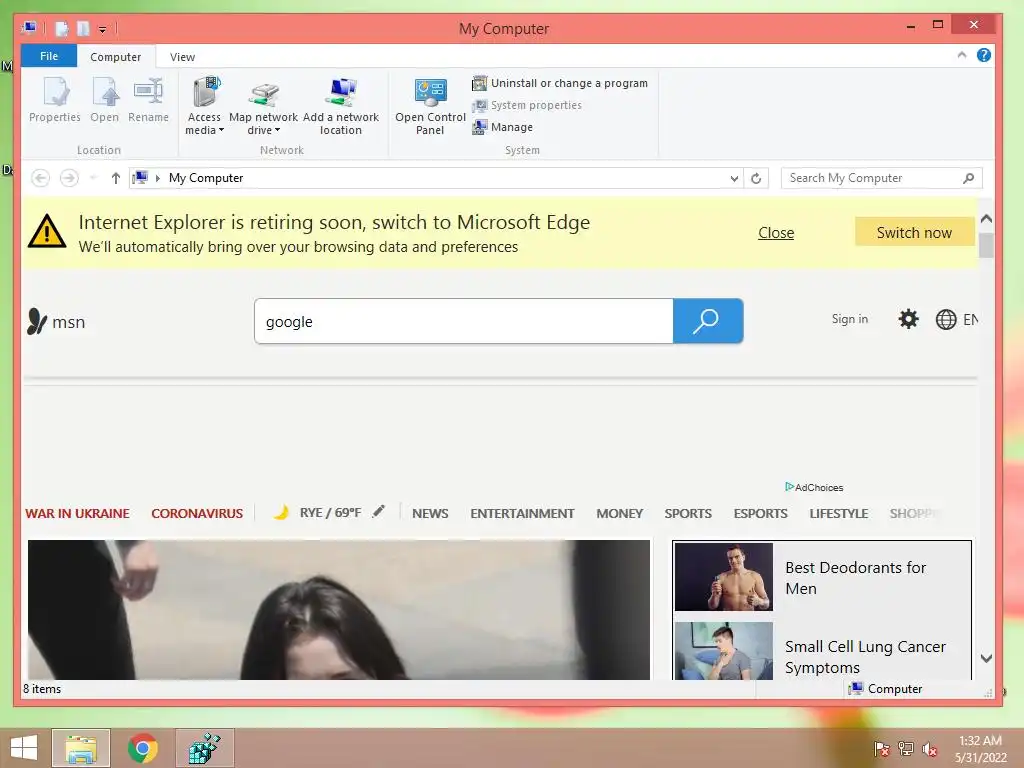Click the Small Cell Lung Cancer Symptoms thumbnail
The image size is (1024, 768).
point(724,650)
